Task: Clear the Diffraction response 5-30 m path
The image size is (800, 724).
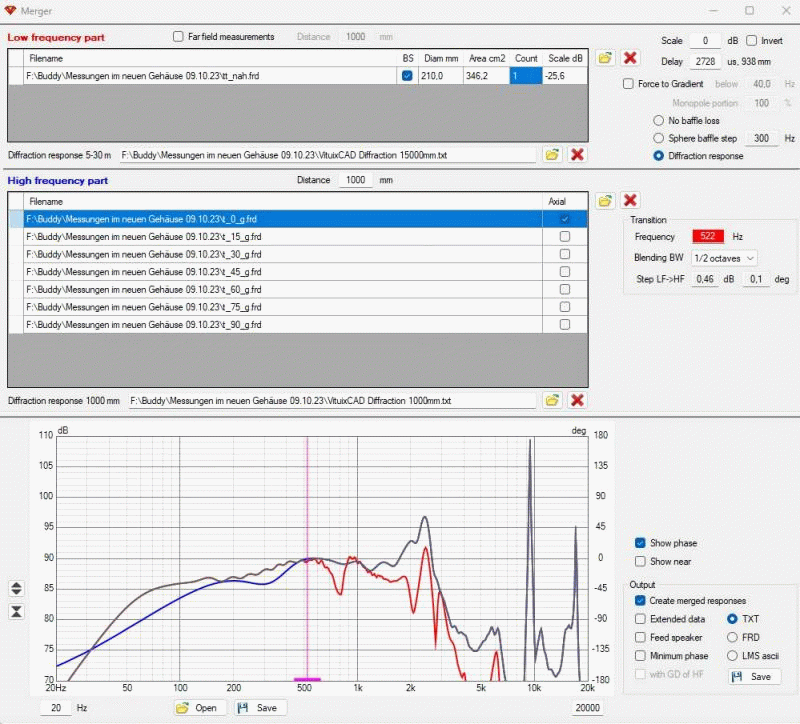Action: click(577, 155)
